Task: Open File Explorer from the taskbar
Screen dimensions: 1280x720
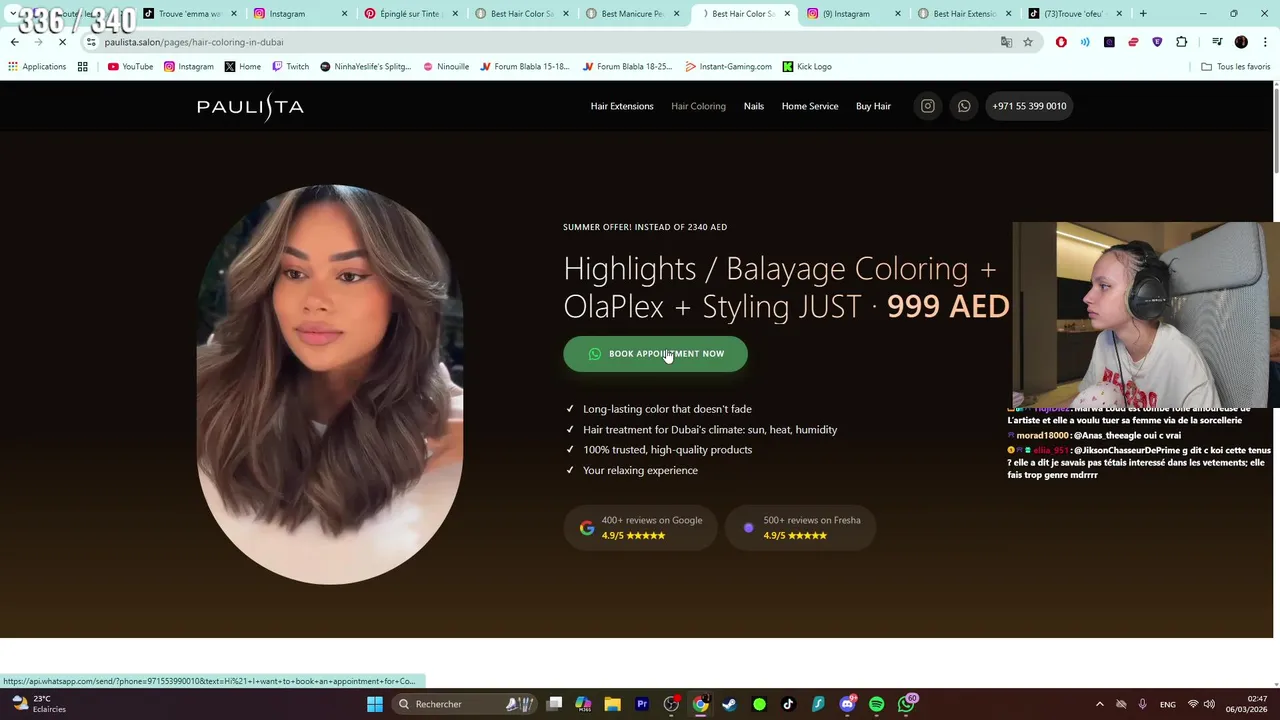Action: point(612,704)
